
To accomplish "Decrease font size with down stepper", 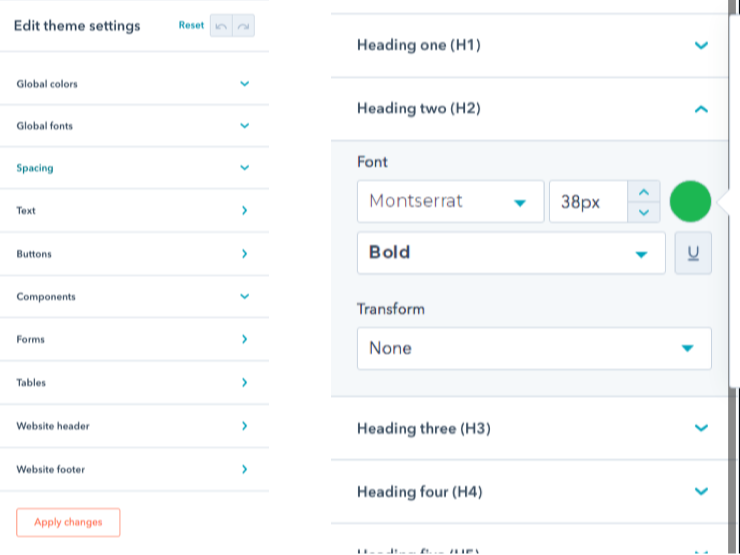I will click(x=644, y=212).
